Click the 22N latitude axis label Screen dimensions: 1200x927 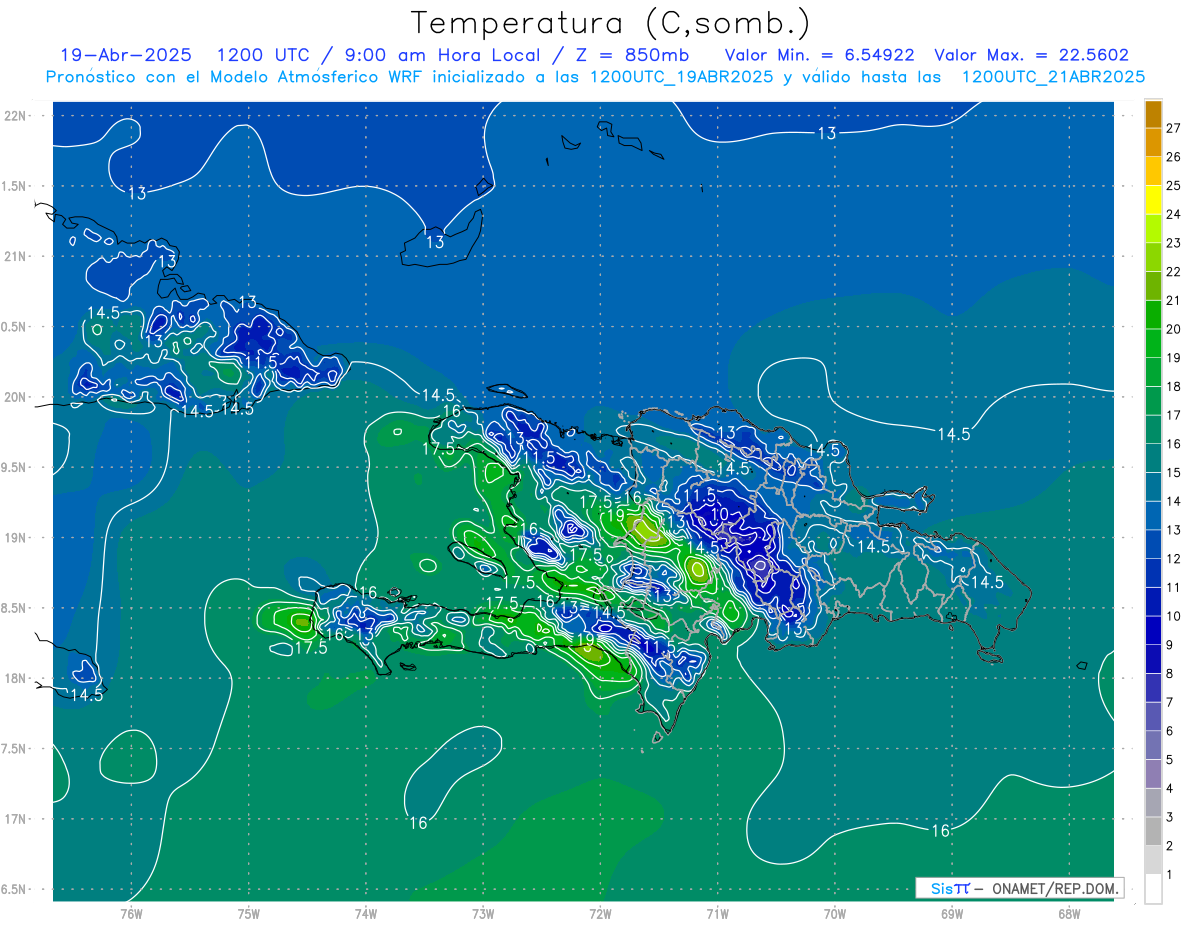[17, 115]
